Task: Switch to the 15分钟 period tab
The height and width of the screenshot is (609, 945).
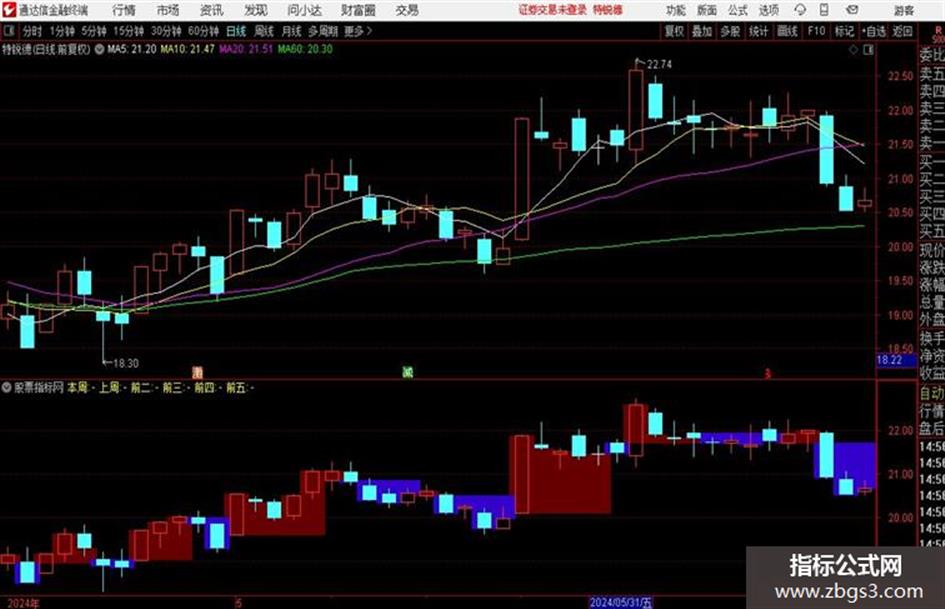Action: click(128, 31)
